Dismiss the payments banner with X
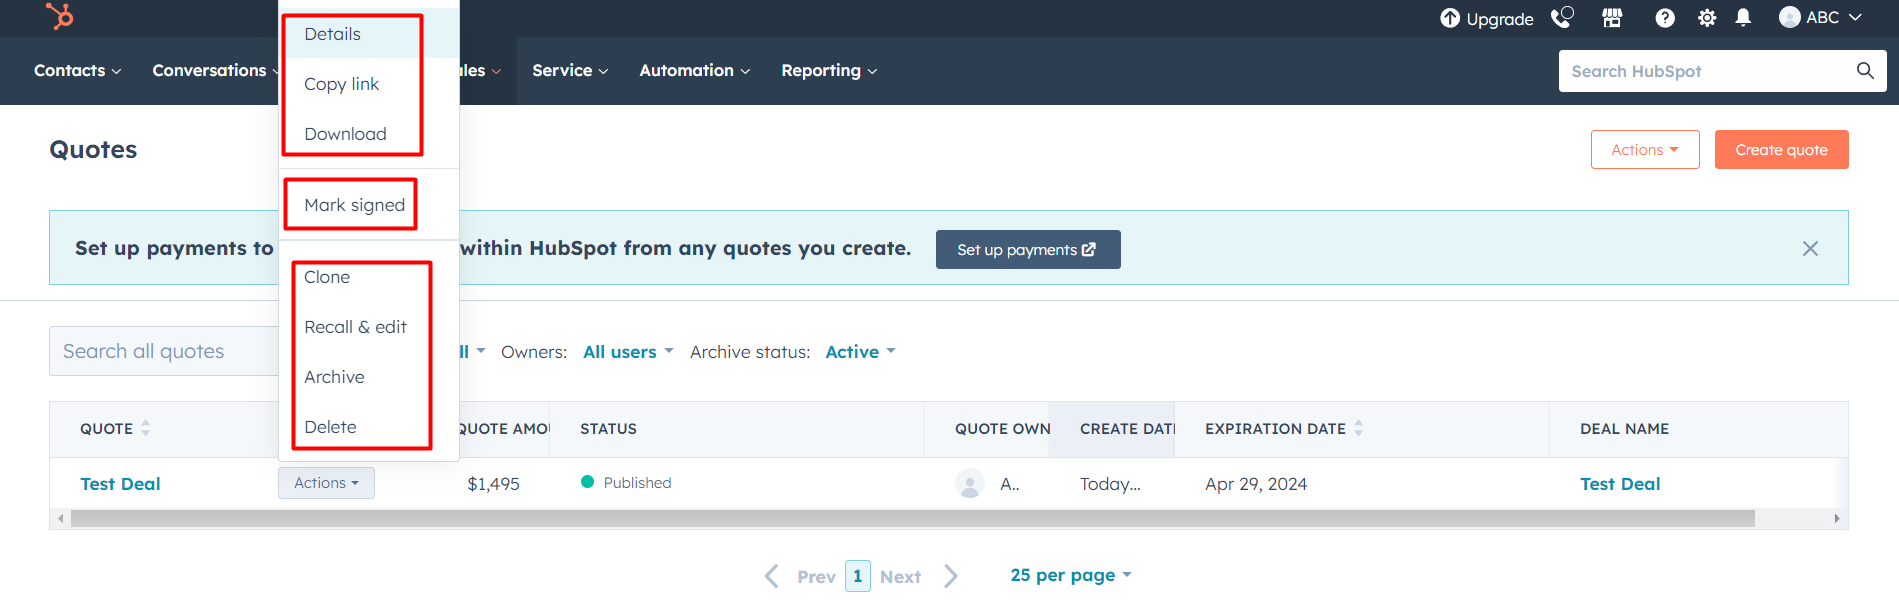 pos(1810,248)
